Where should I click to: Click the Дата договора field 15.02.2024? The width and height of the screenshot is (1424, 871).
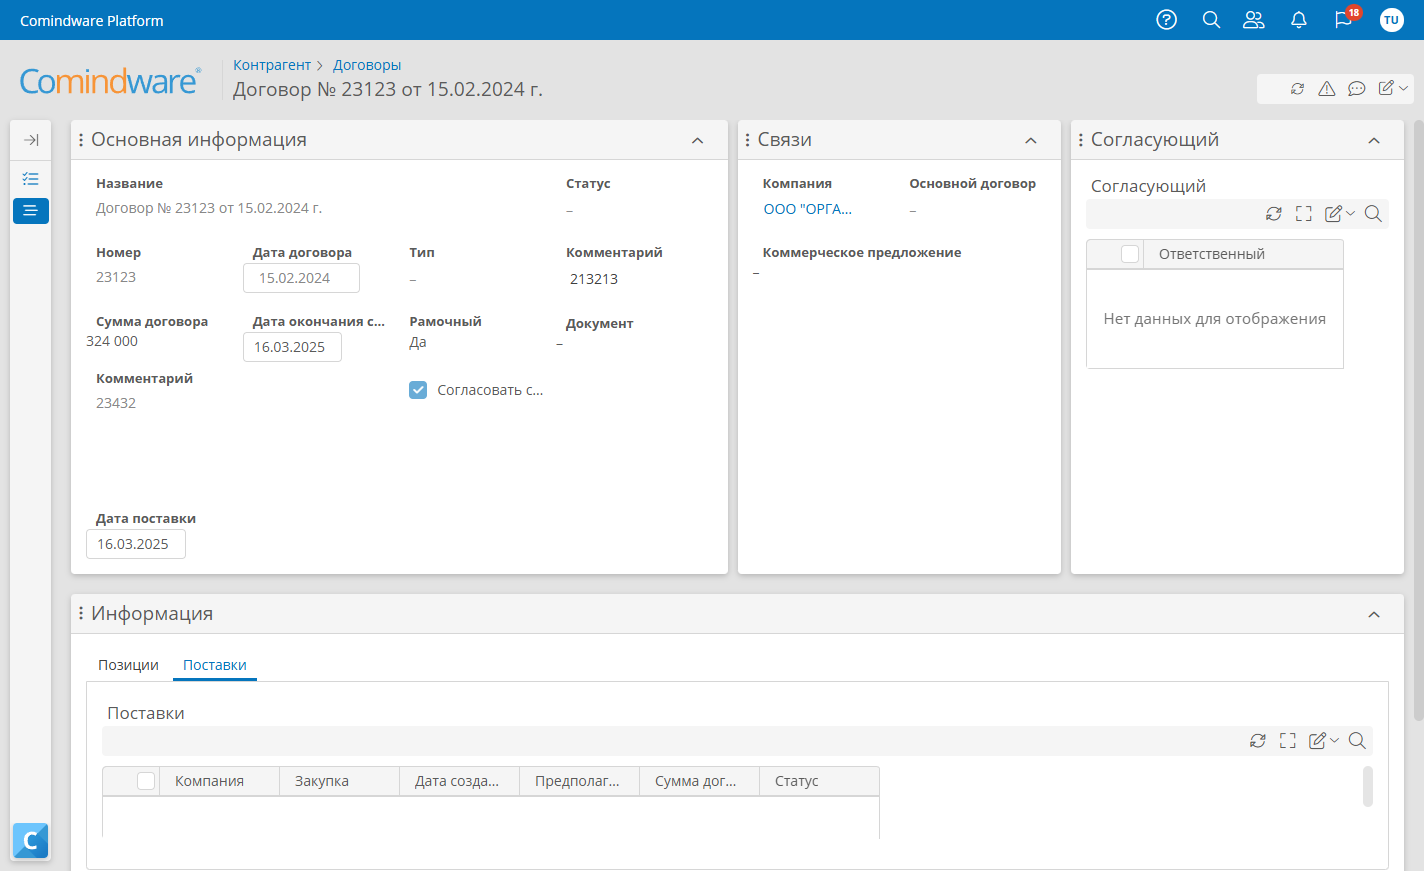301,278
